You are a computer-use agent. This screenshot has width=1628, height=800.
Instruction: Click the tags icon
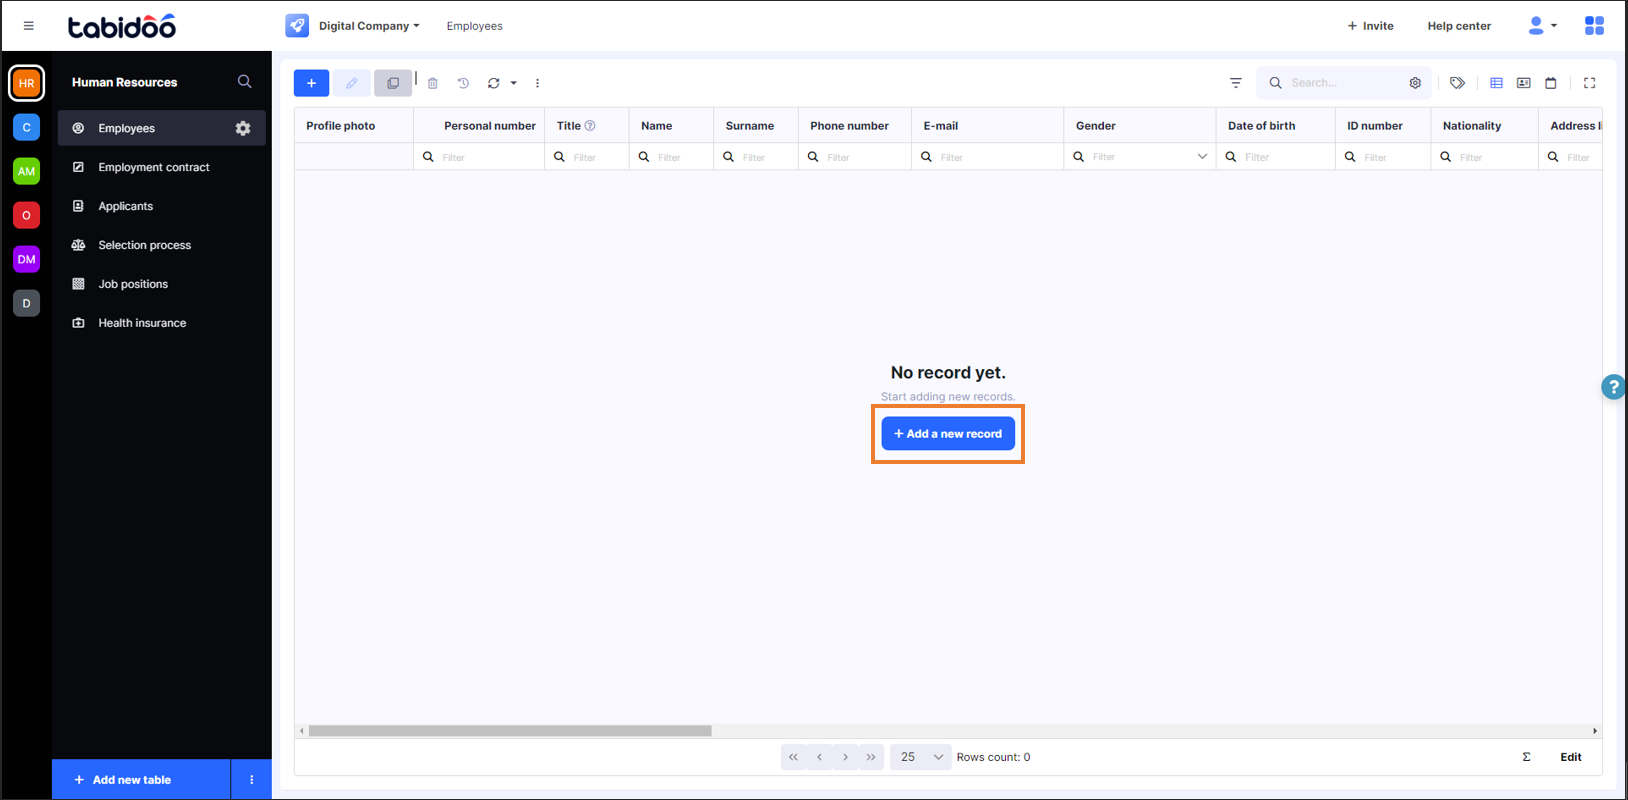pos(1457,83)
